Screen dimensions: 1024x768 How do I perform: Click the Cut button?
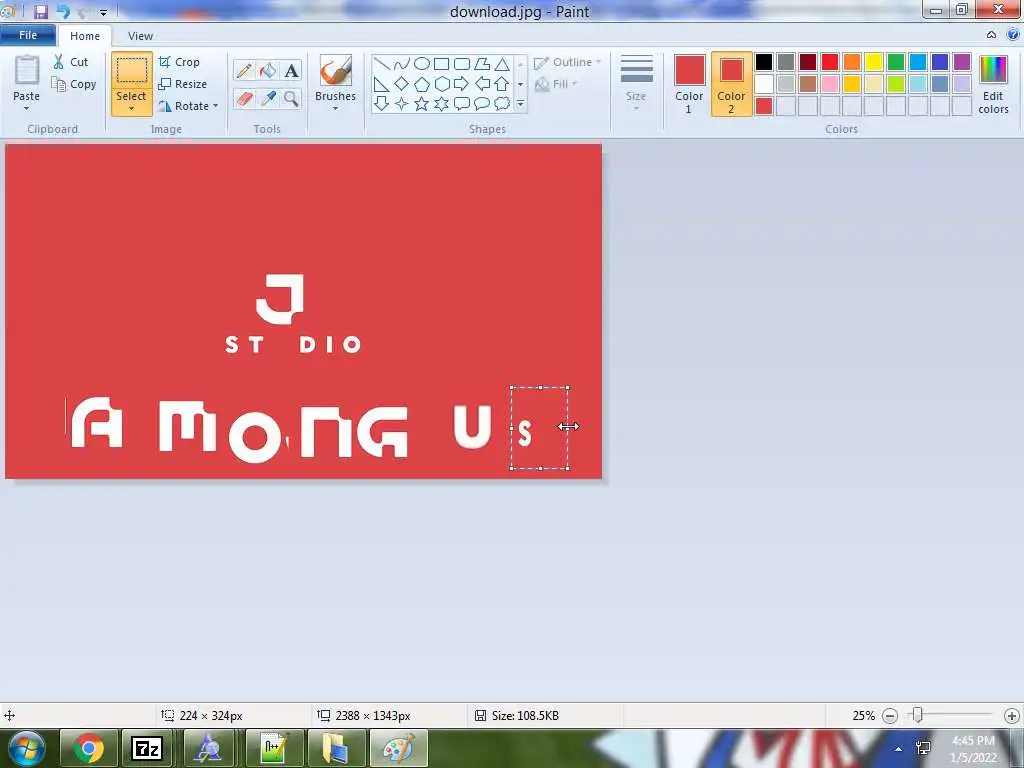tap(71, 62)
